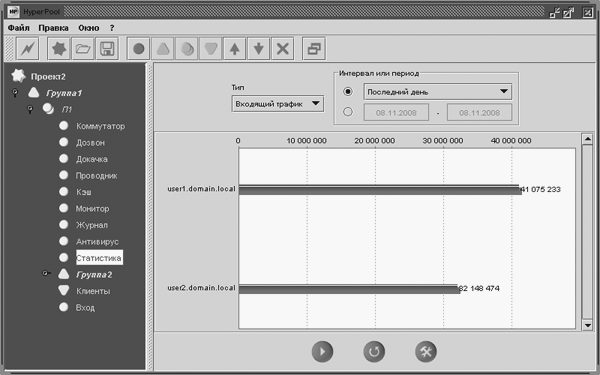Screen dimensions: 600x375
Task: Select Проводник in the tree
Action: click(x=96, y=176)
